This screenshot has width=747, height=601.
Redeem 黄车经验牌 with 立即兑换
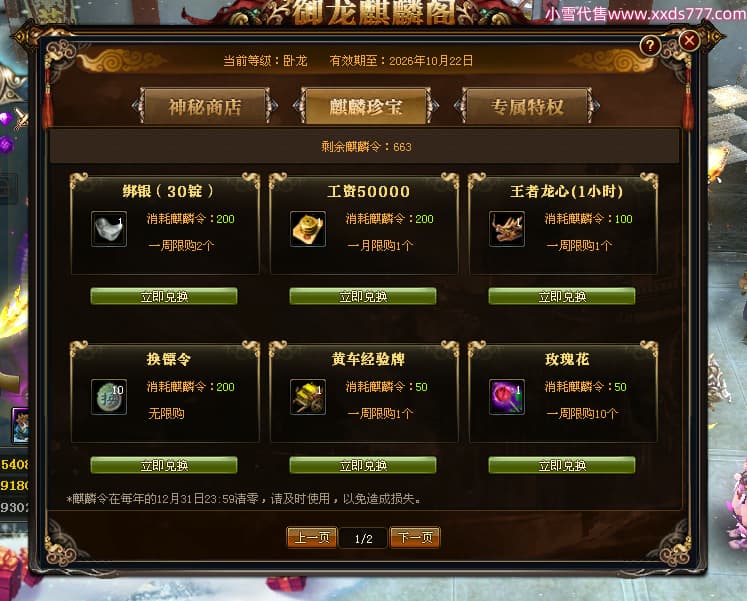pos(363,465)
